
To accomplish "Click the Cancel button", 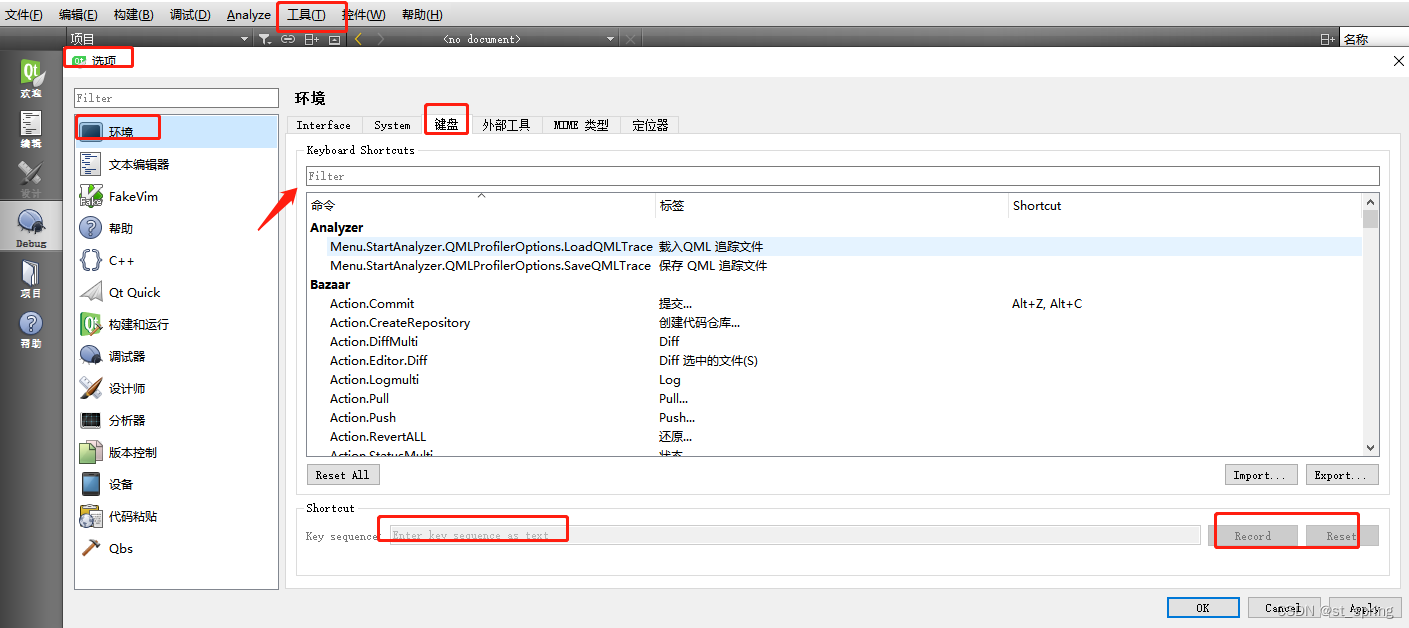I will 1283,607.
